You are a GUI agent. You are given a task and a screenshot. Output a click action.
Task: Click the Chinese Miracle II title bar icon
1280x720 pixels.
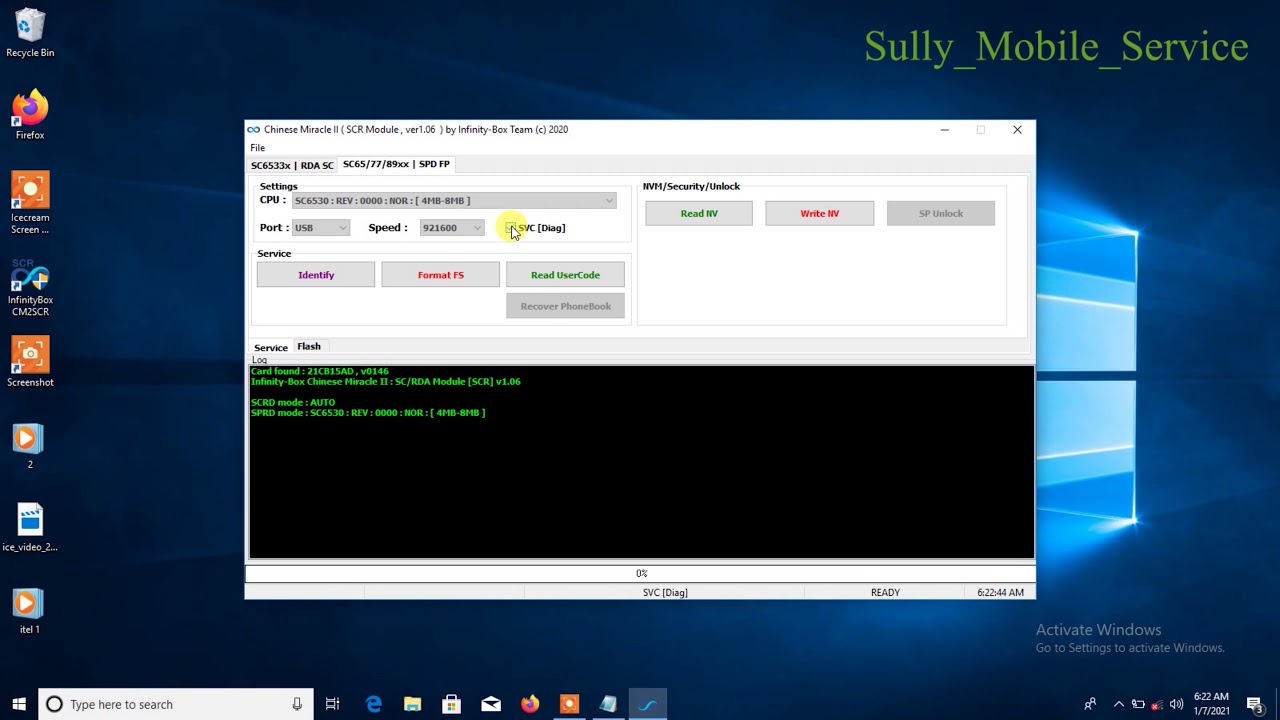coord(254,129)
